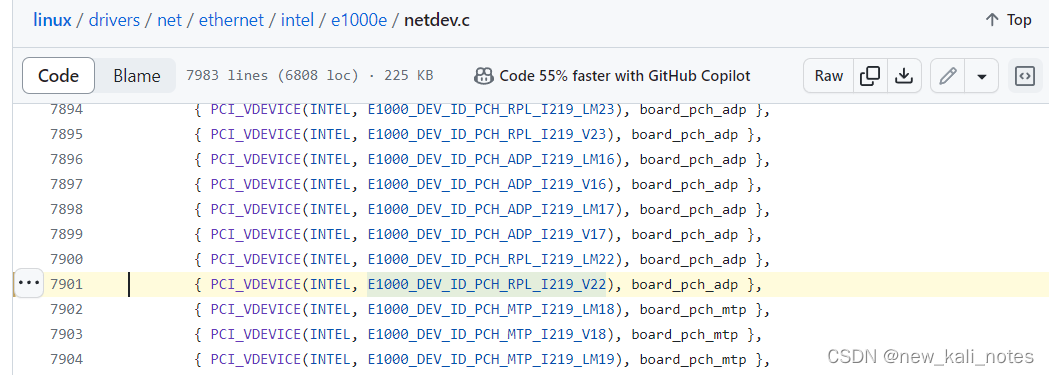This screenshot has height=375, width=1049.
Task: Open ethernet folder breadcrumb
Action: pos(231,20)
